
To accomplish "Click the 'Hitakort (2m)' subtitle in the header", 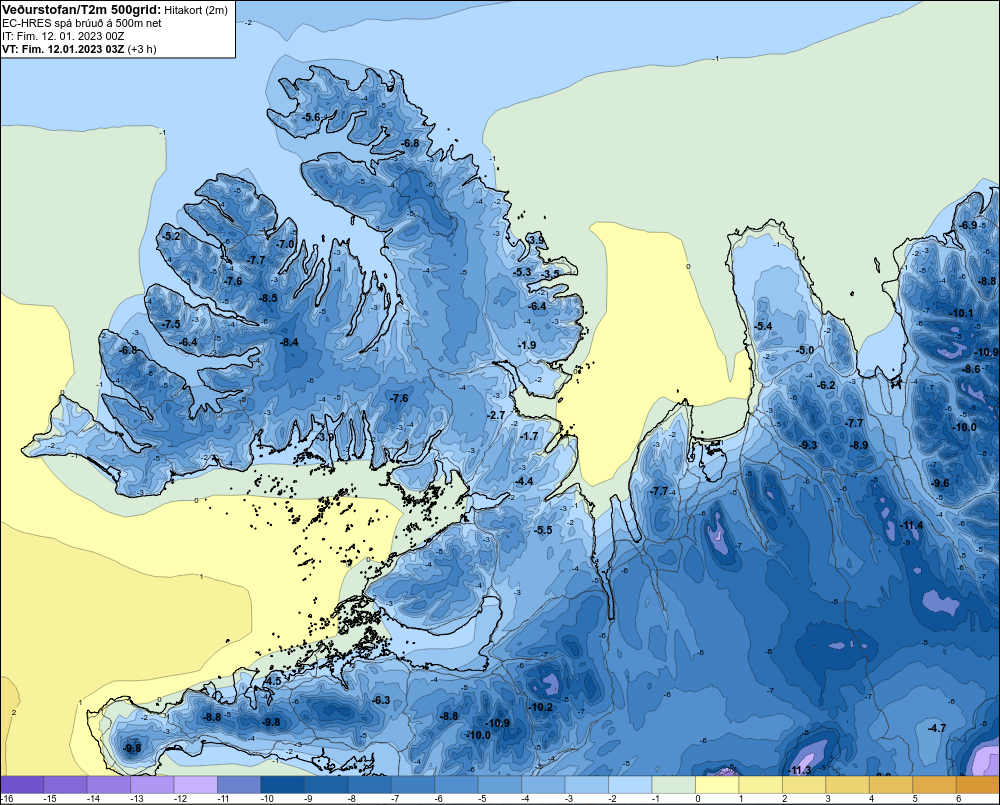I will [196, 10].
